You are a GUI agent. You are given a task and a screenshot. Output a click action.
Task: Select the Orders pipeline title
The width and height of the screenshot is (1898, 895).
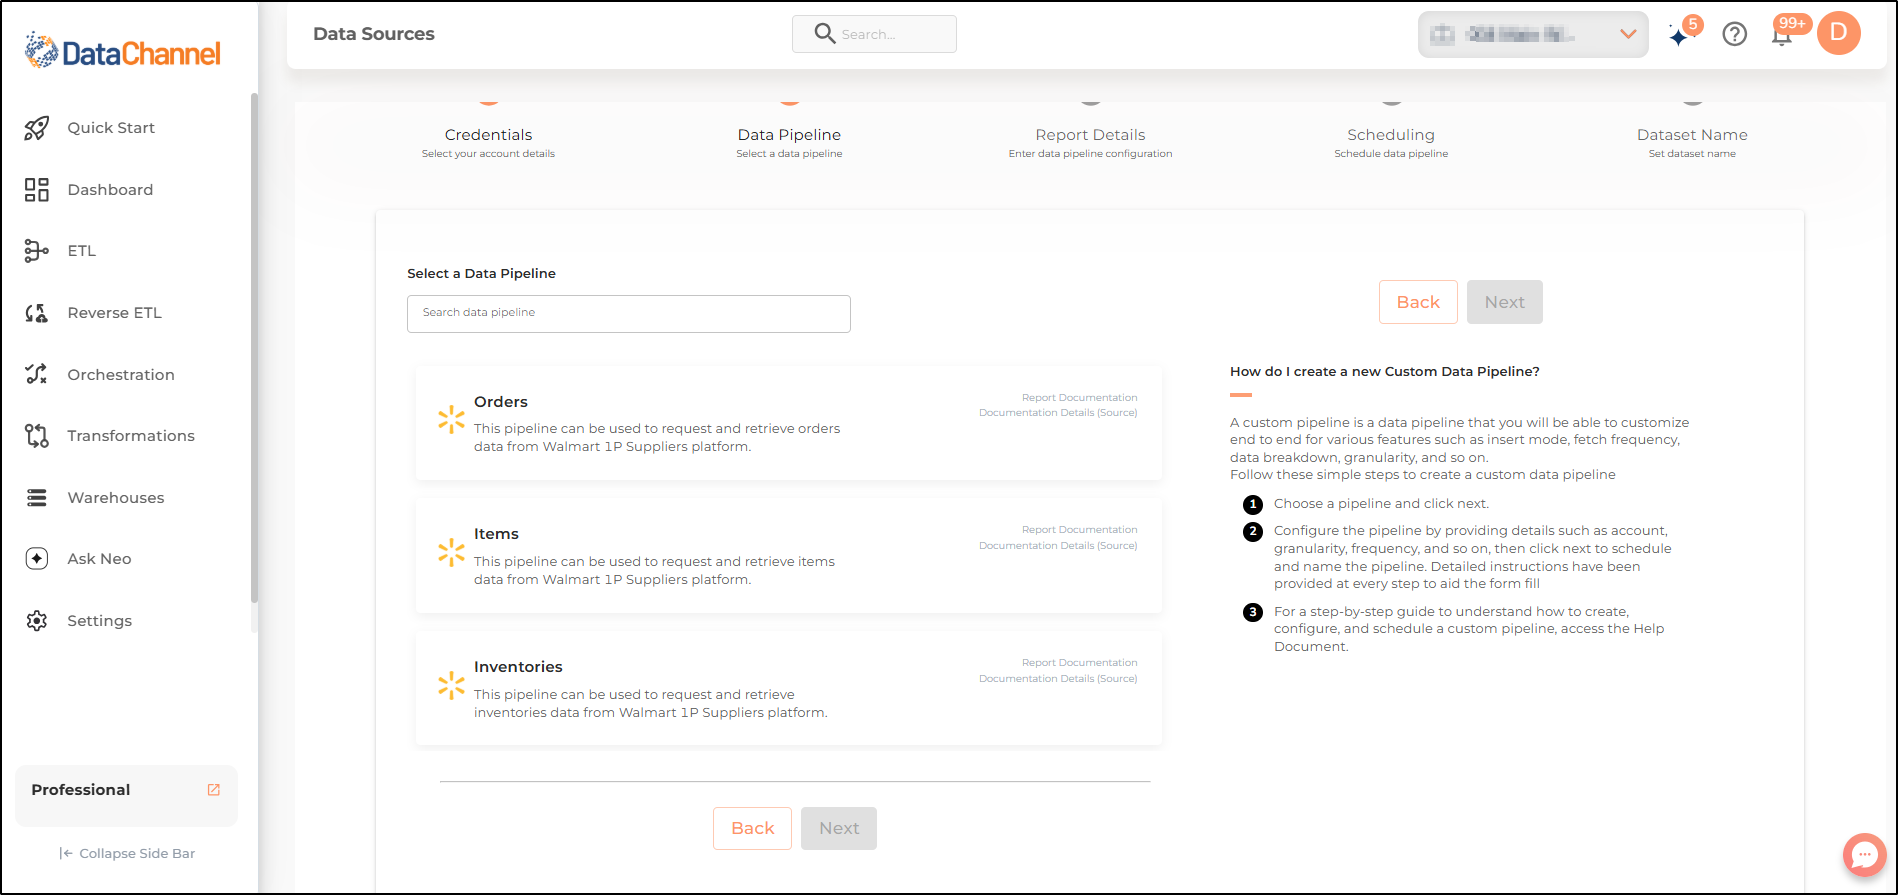tap(501, 402)
